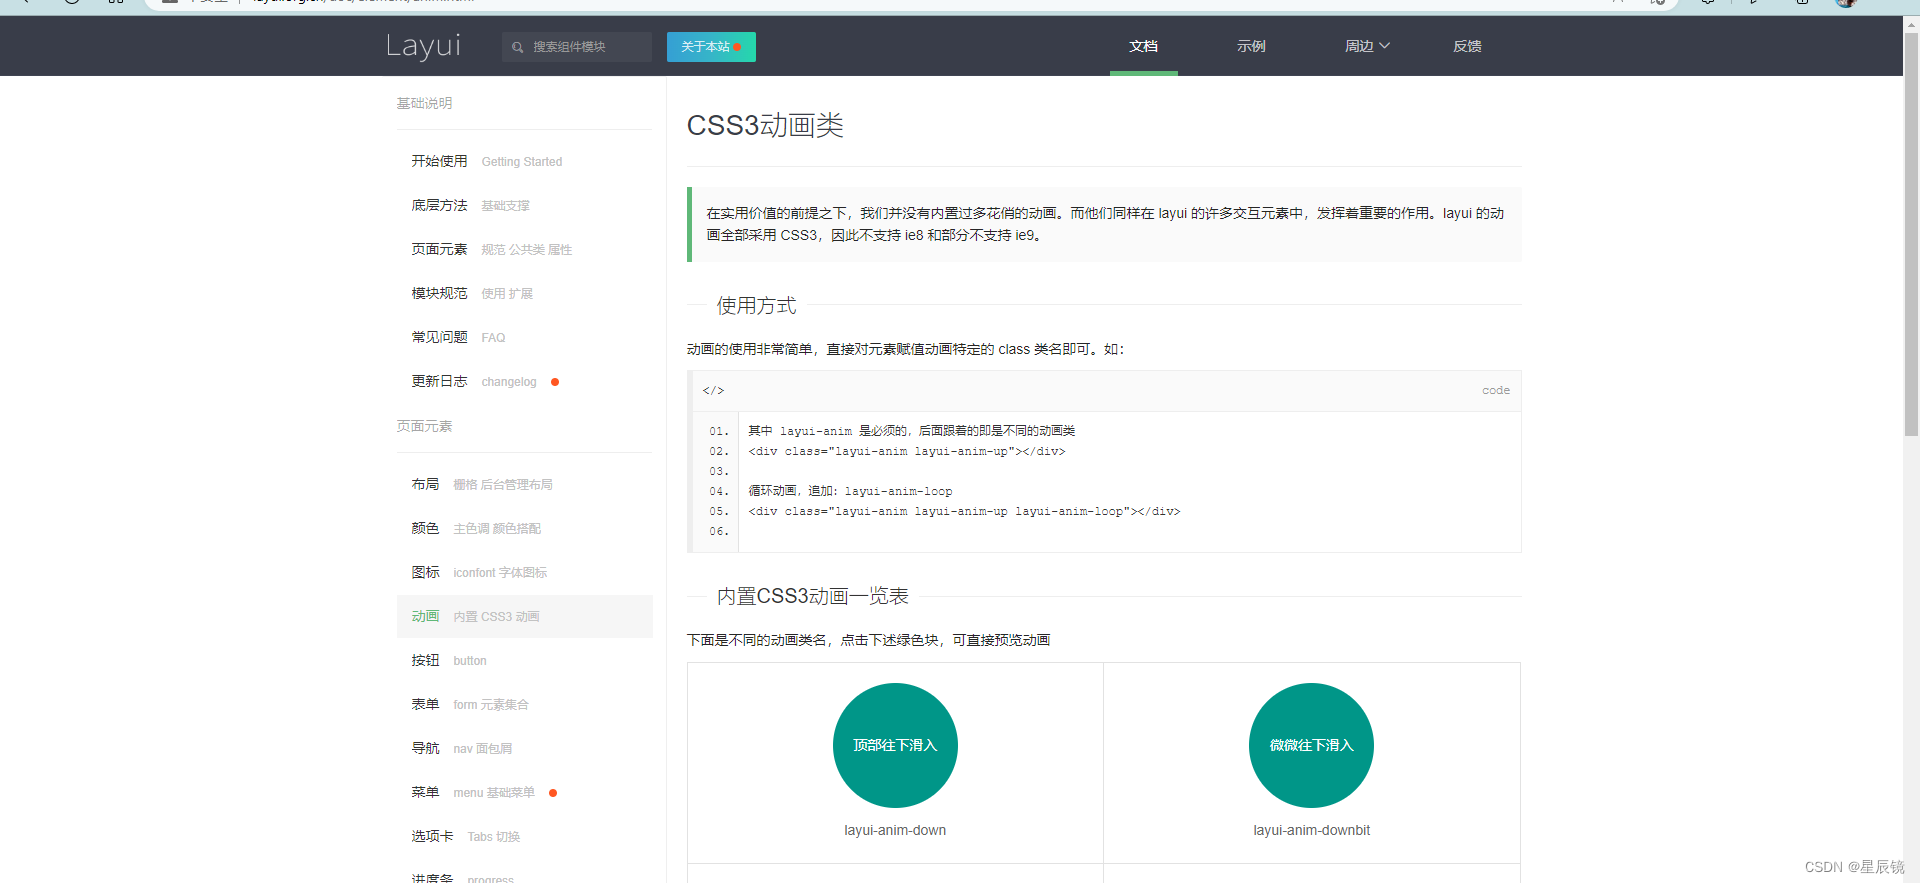1920x883 pixels.
Task: Open 常见问题 FAQ in the sidebar
Action: pyautogui.click(x=524, y=337)
